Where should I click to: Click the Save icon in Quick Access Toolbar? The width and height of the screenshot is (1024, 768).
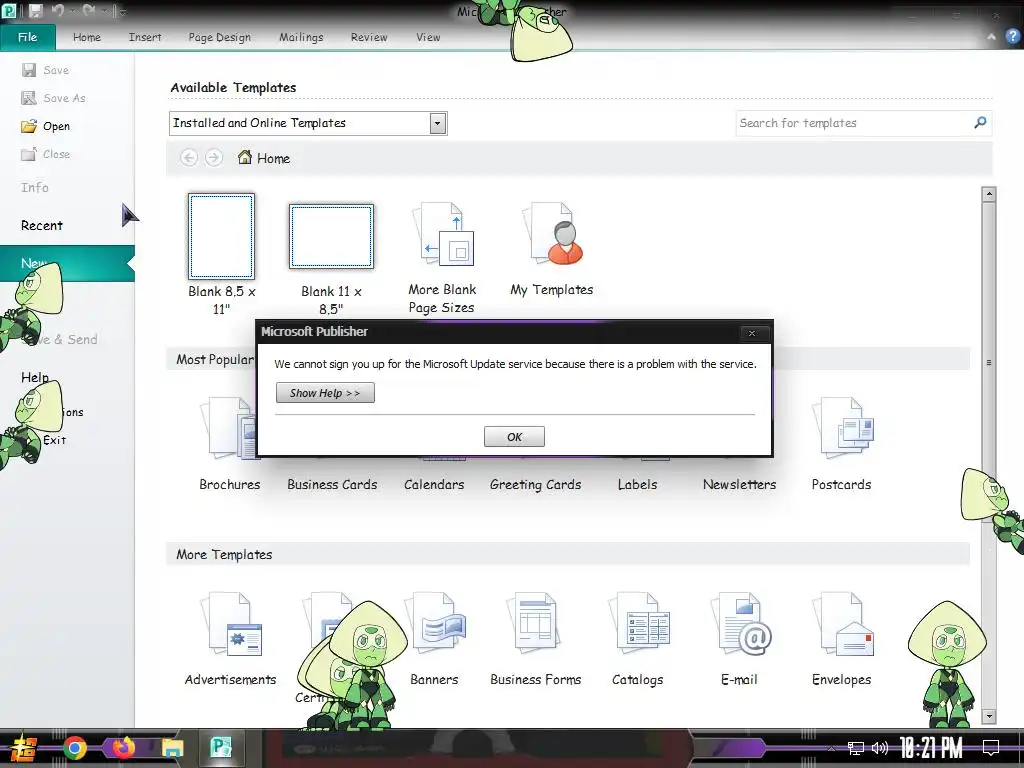(x=35, y=10)
